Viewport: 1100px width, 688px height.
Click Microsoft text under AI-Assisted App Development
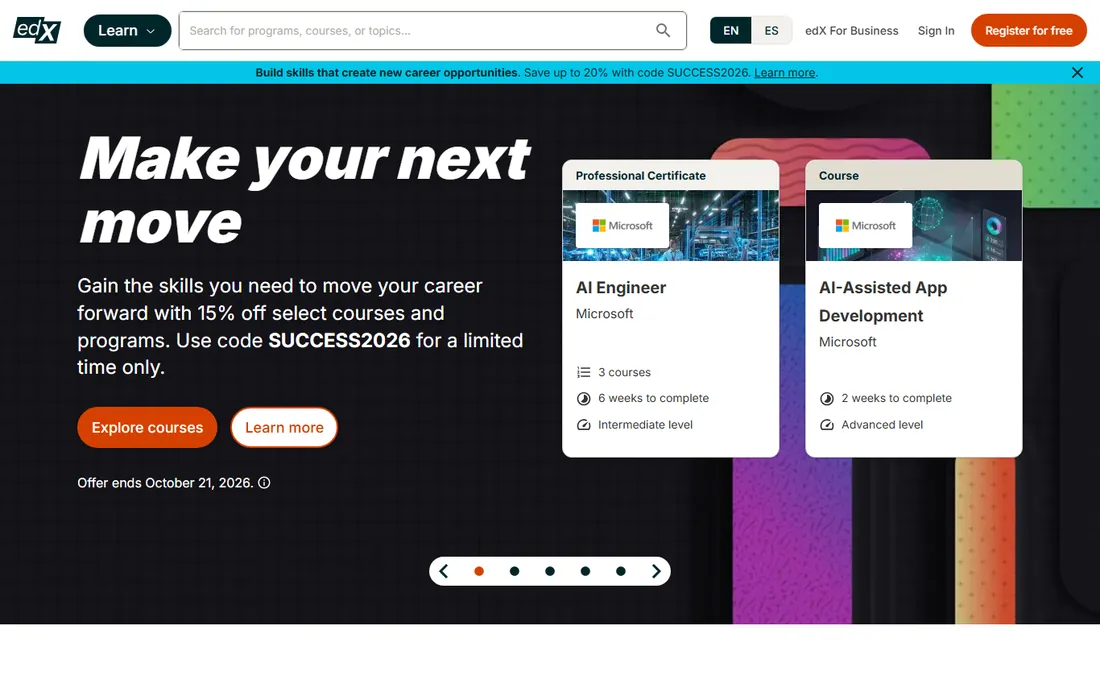(x=847, y=342)
